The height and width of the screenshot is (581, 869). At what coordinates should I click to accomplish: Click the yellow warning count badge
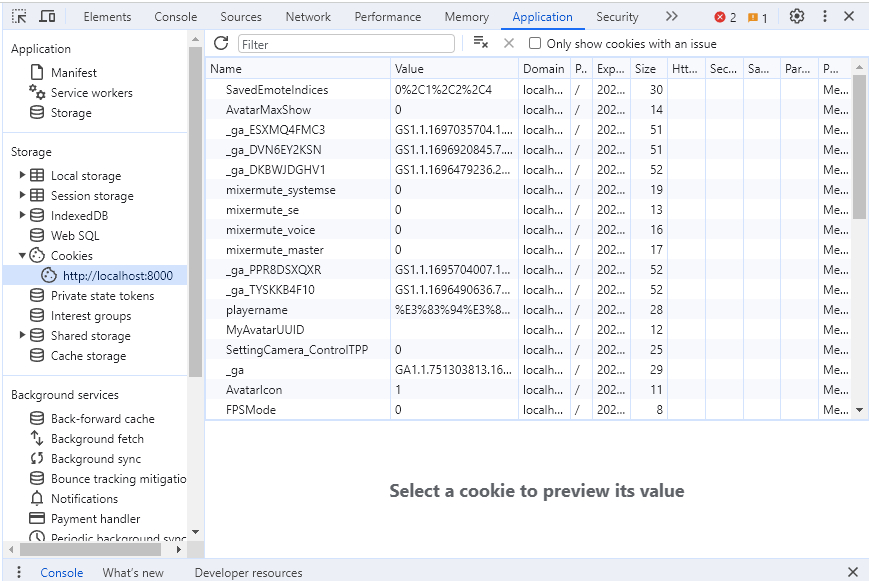pyautogui.click(x=757, y=17)
